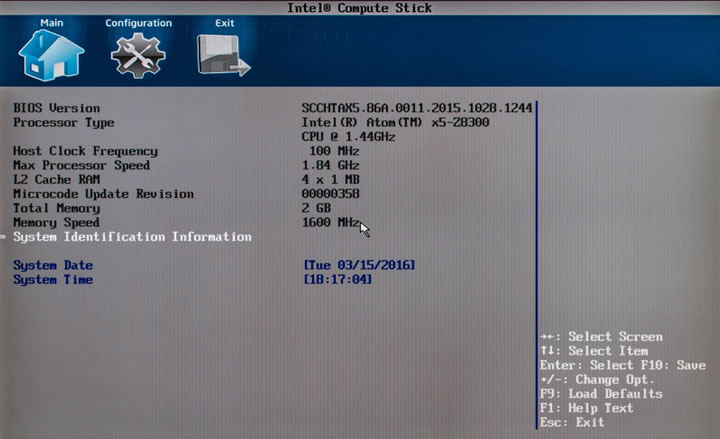The width and height of the screenshot is (720, 439).
Task: Click the 100 MHz value
Action: point(334,151)
